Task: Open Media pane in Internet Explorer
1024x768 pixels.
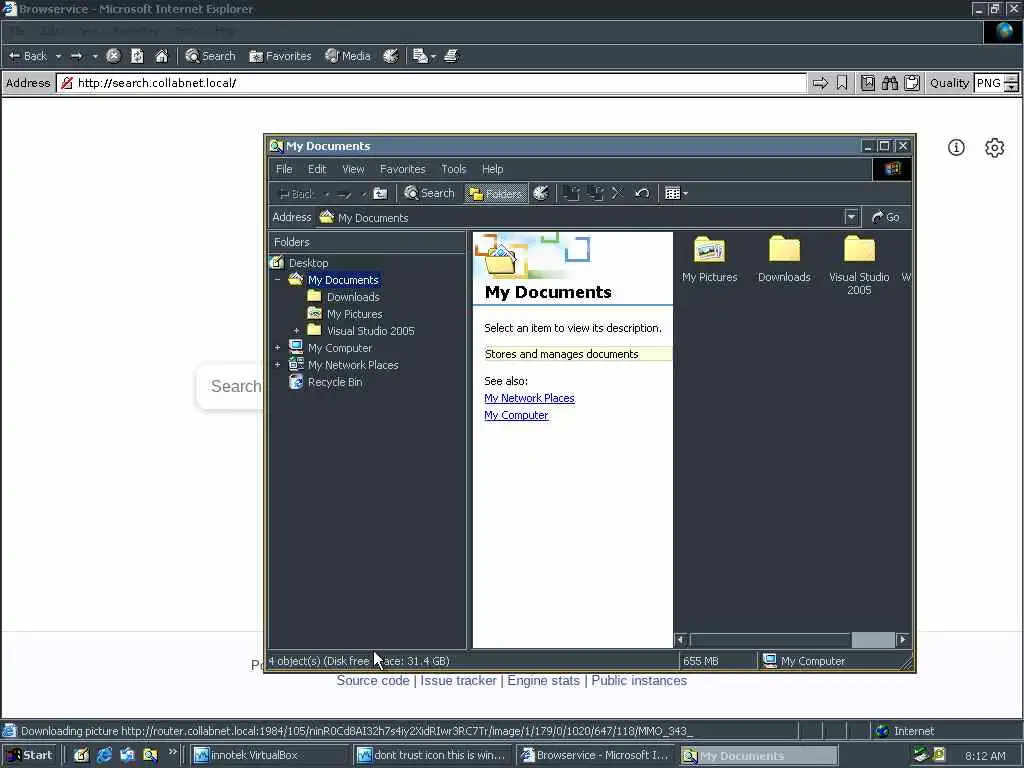Action: click(348, 56)
